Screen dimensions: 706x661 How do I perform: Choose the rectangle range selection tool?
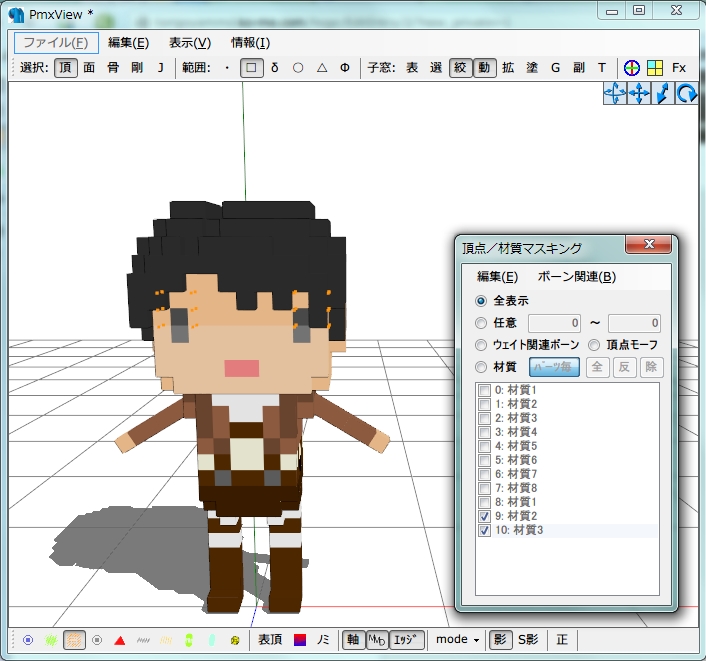pos(251,68)
